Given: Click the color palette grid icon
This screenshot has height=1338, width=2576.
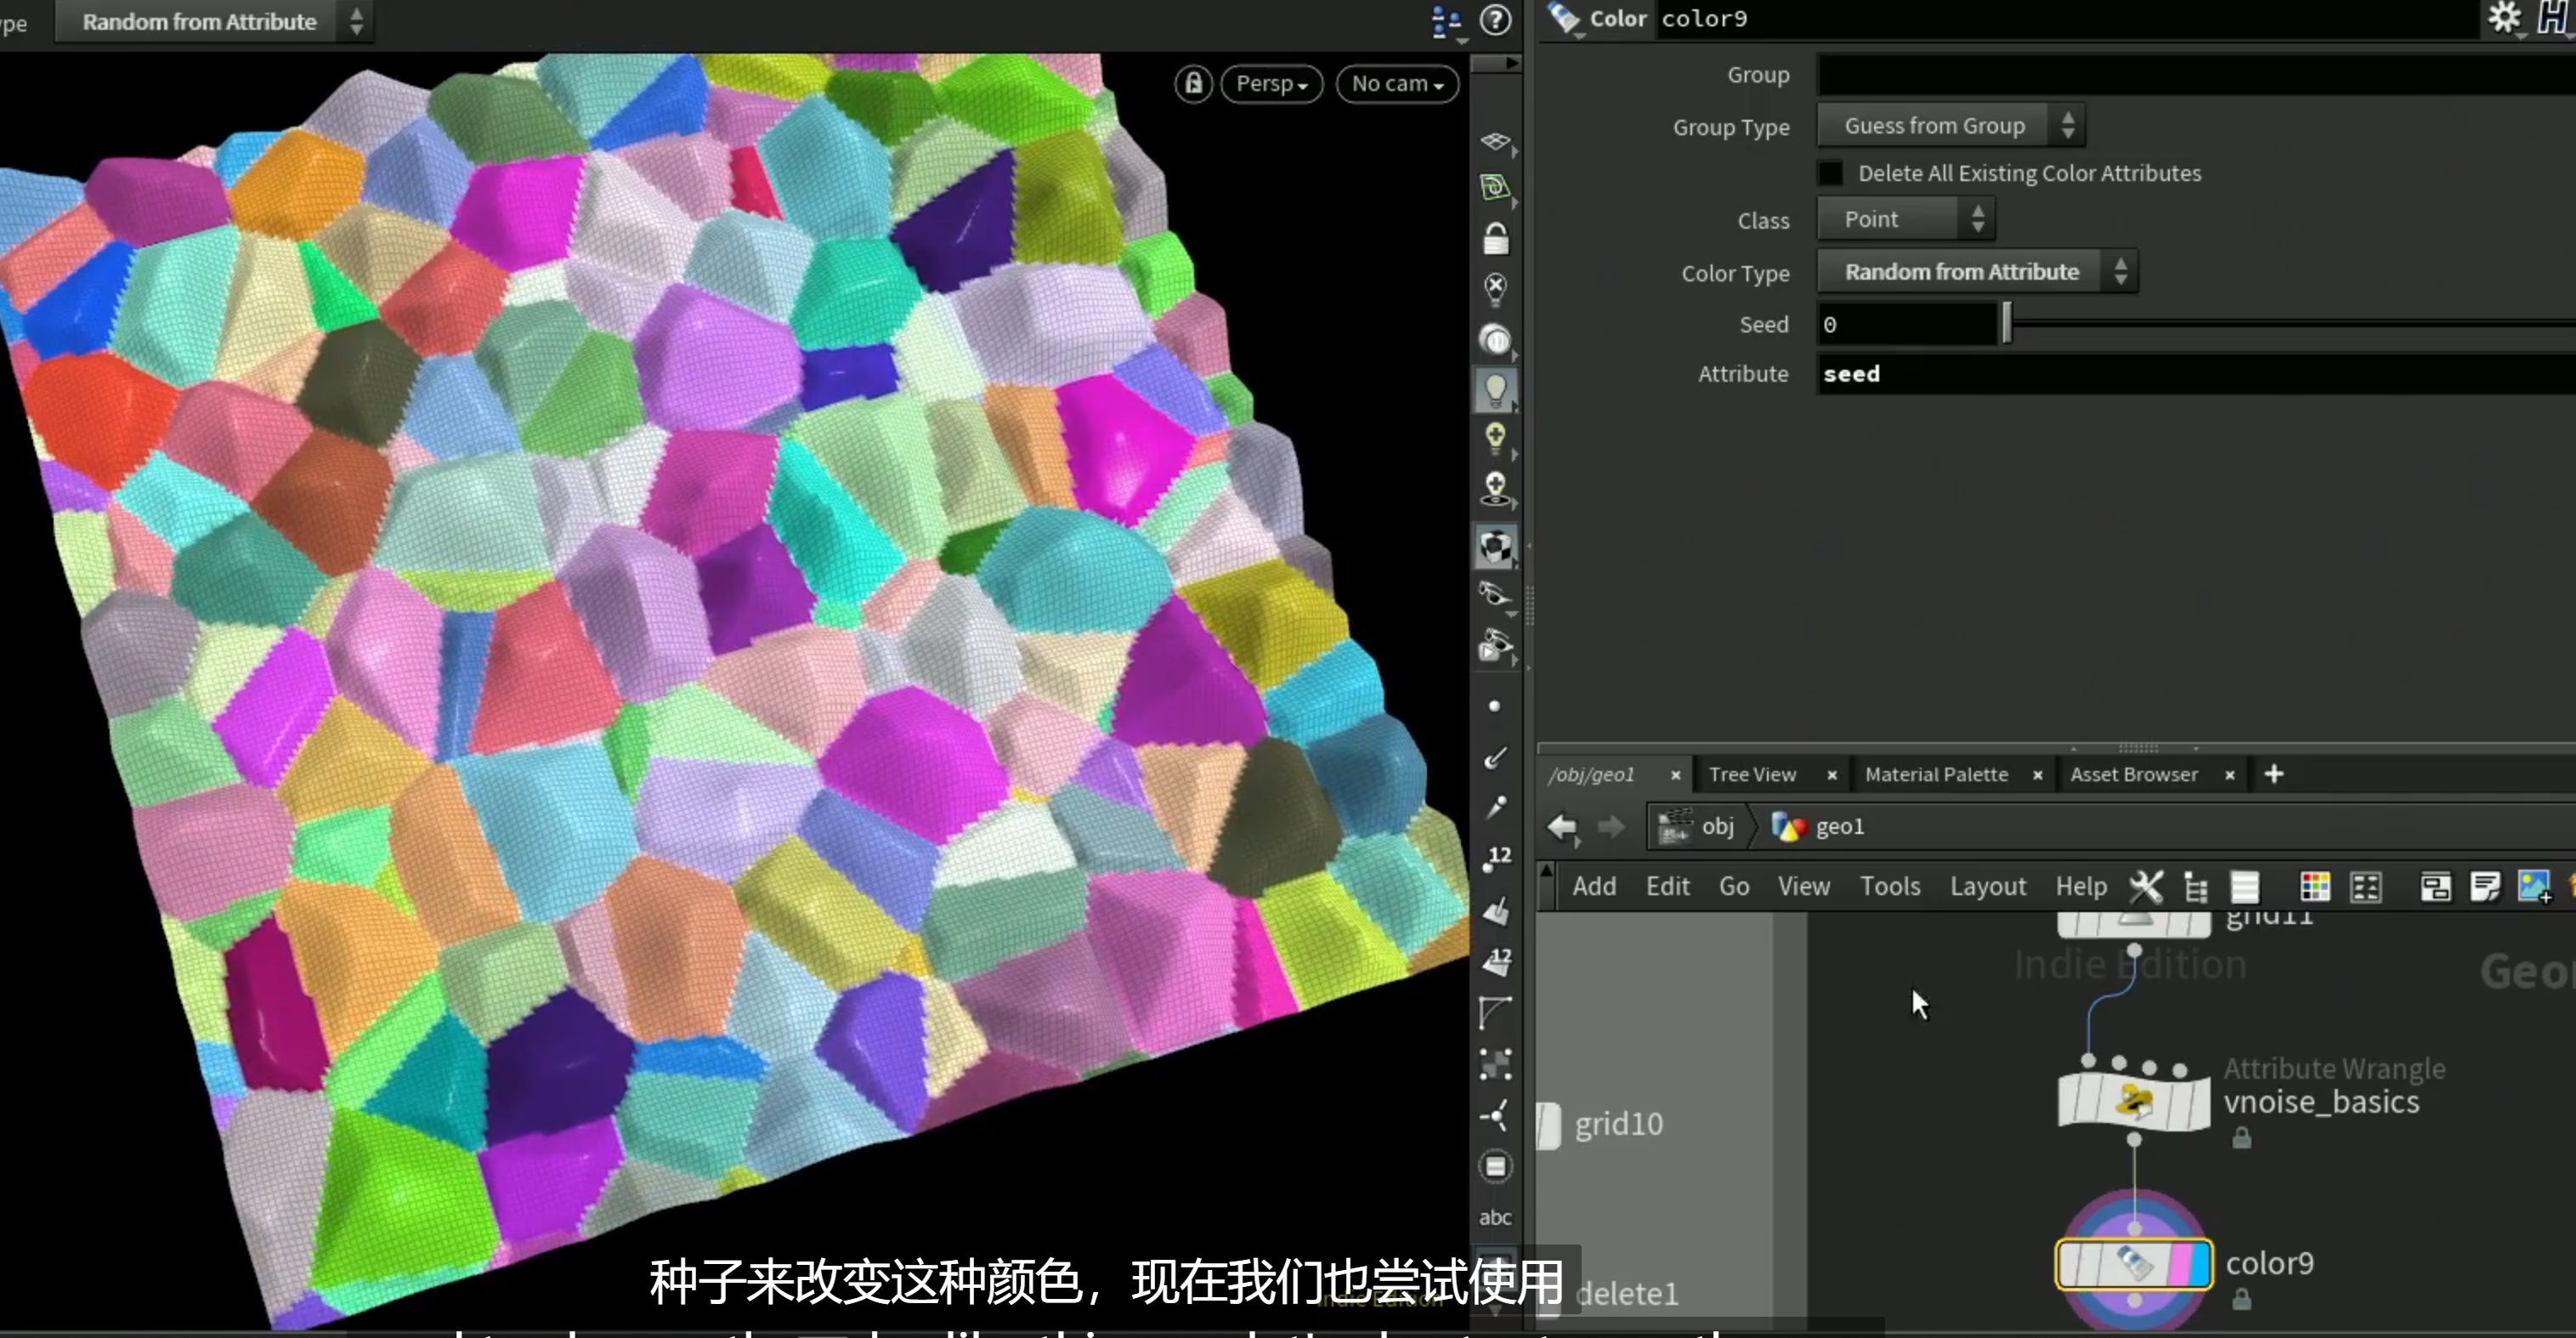Looking at the screenshot, I should tap(2315, 886).
